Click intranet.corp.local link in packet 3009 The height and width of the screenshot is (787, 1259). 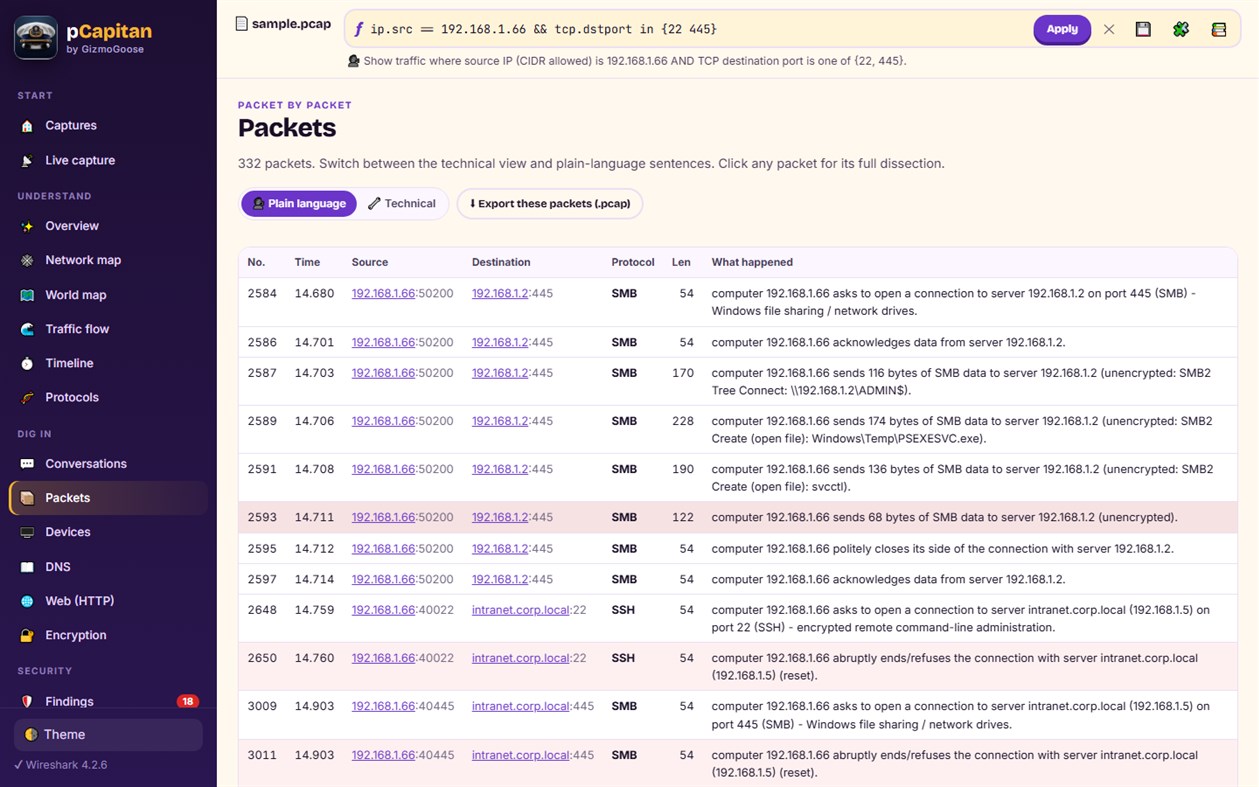point(521,706)
